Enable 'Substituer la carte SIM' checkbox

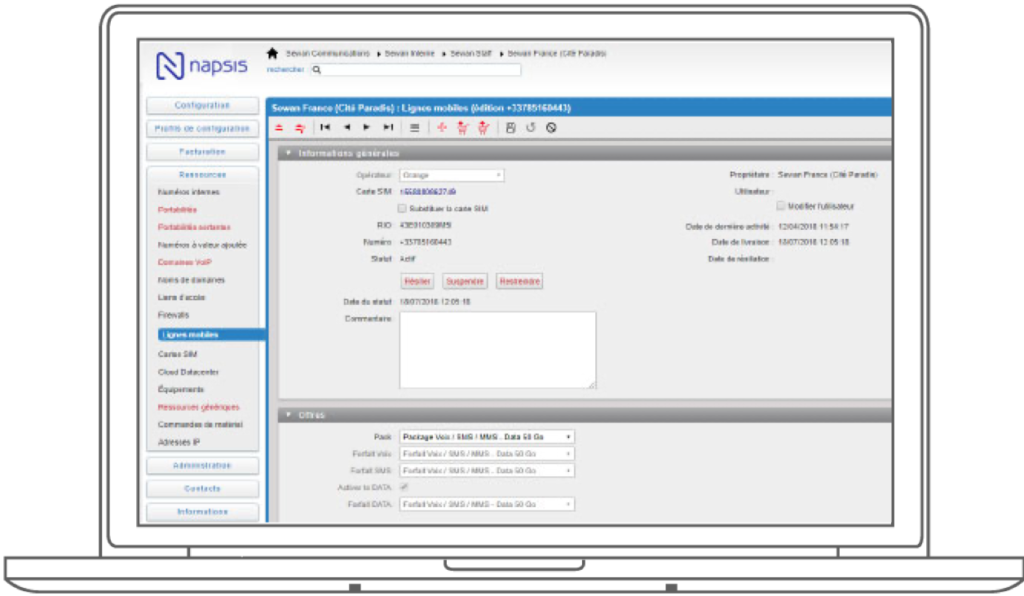403,209
